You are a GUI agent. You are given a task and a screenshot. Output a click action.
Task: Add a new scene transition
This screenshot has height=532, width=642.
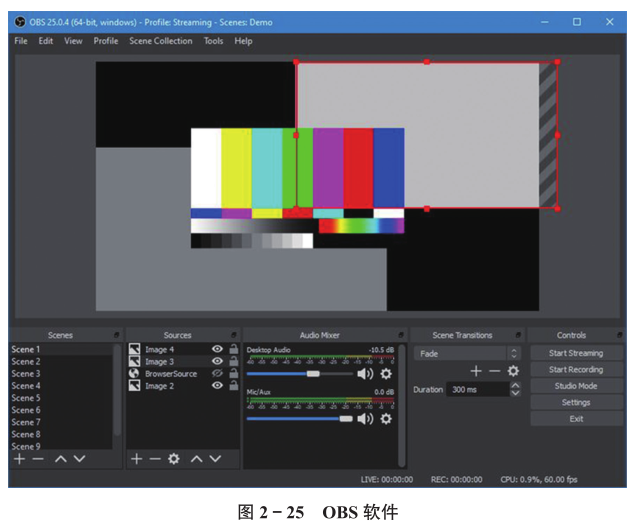click(x=476, y=371)
